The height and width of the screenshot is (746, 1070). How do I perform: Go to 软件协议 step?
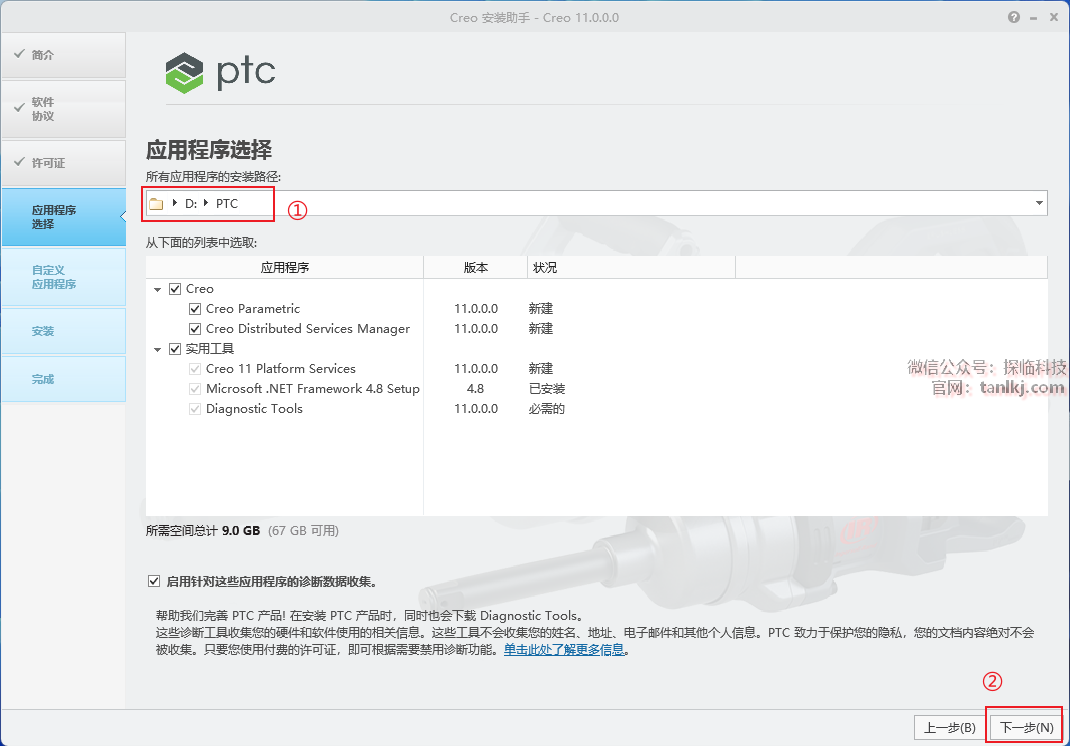(63, 109)
